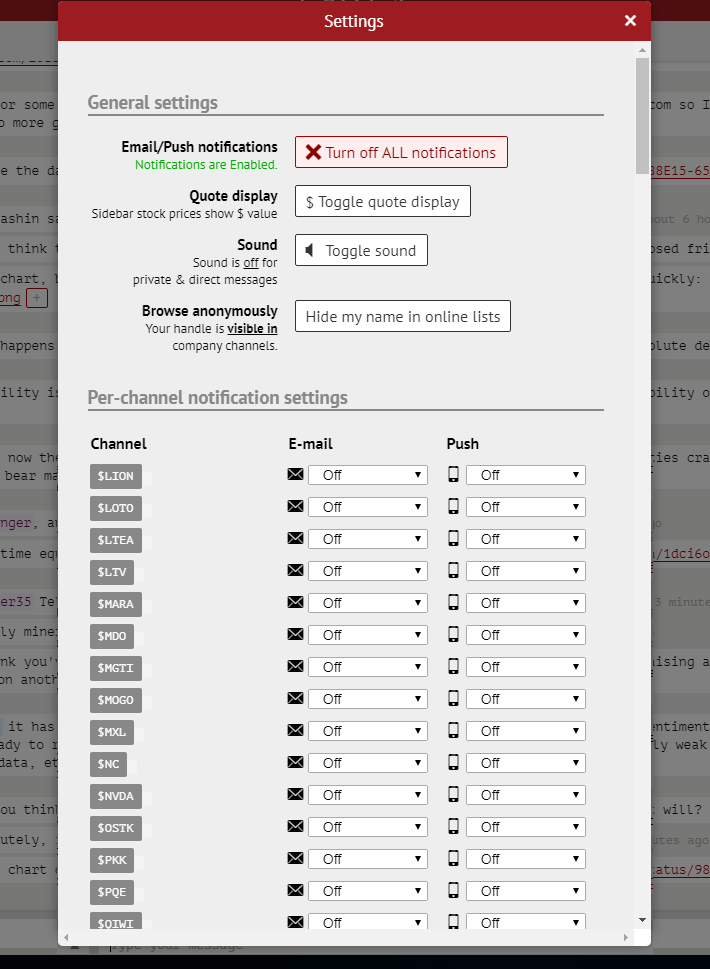Click the envelope icon in $NC row

(295, 762)
